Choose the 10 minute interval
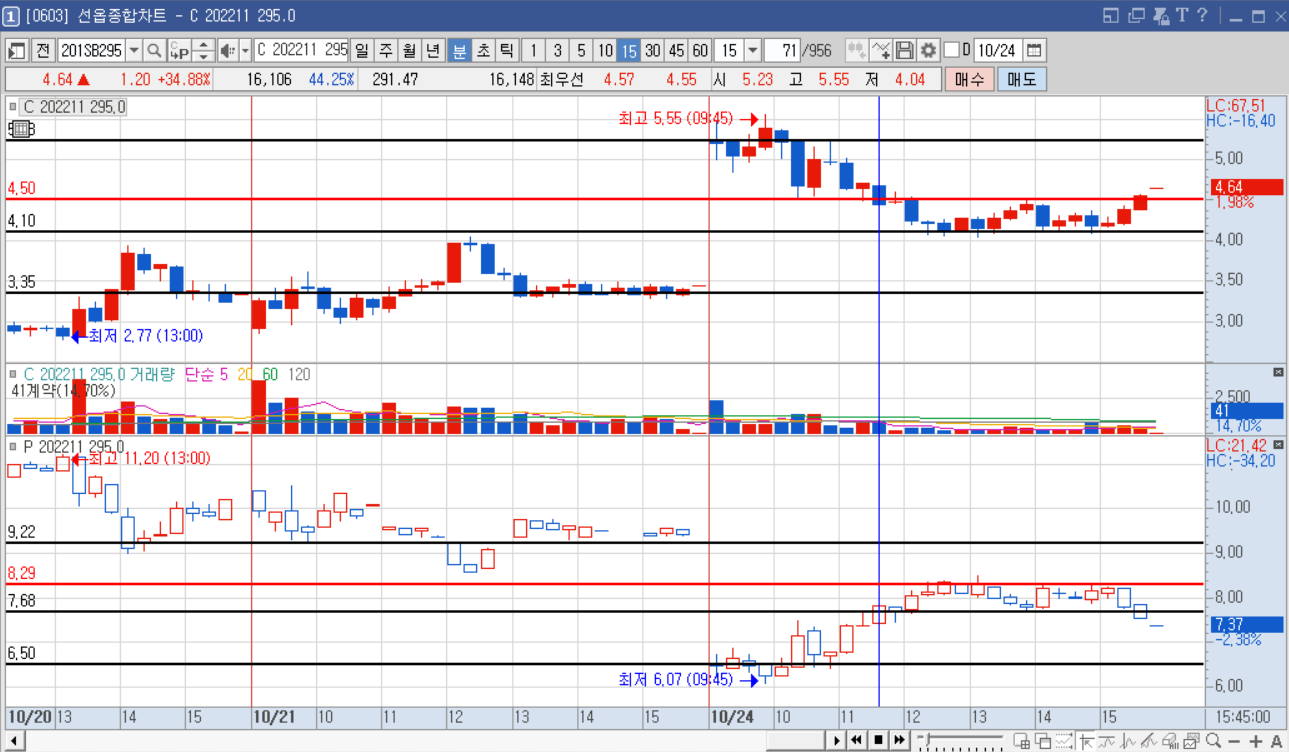This screenshot has width=1289, height=752. (x=605, y=50)
